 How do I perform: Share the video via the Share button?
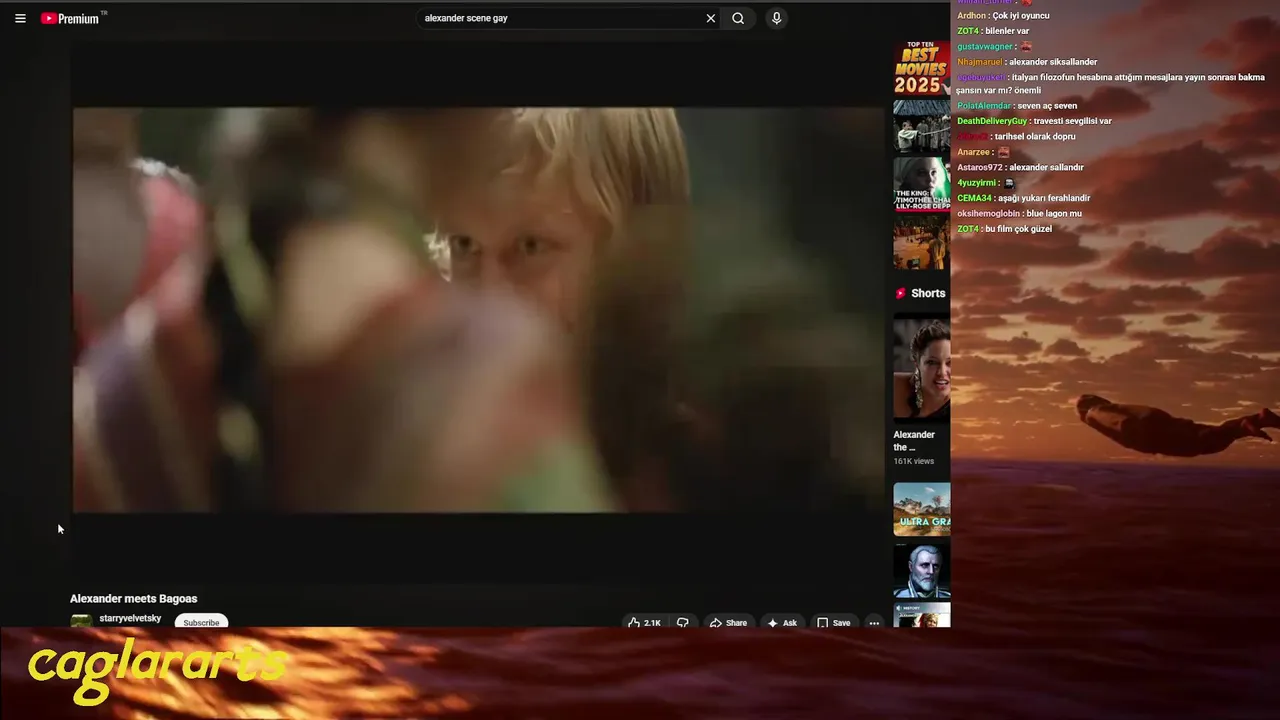click(x=728, y=622)
